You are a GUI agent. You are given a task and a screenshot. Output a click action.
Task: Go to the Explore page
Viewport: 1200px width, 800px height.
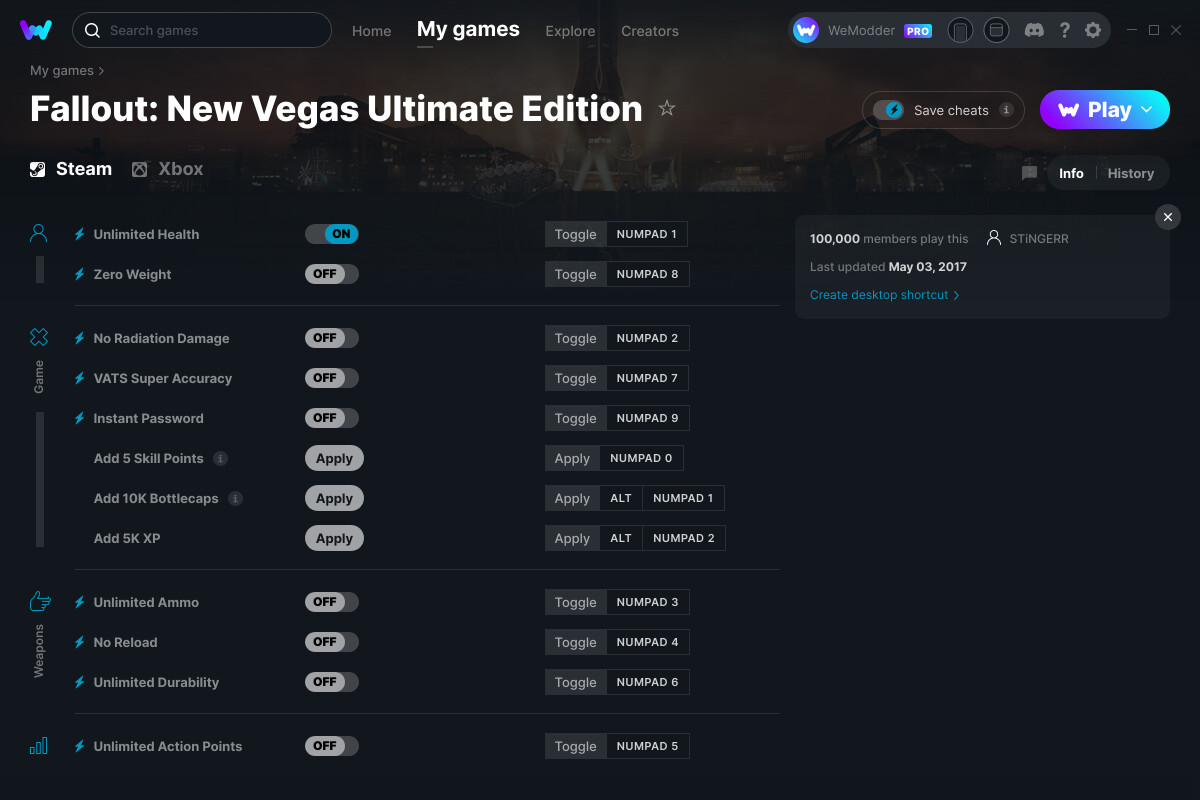point(570,31)
